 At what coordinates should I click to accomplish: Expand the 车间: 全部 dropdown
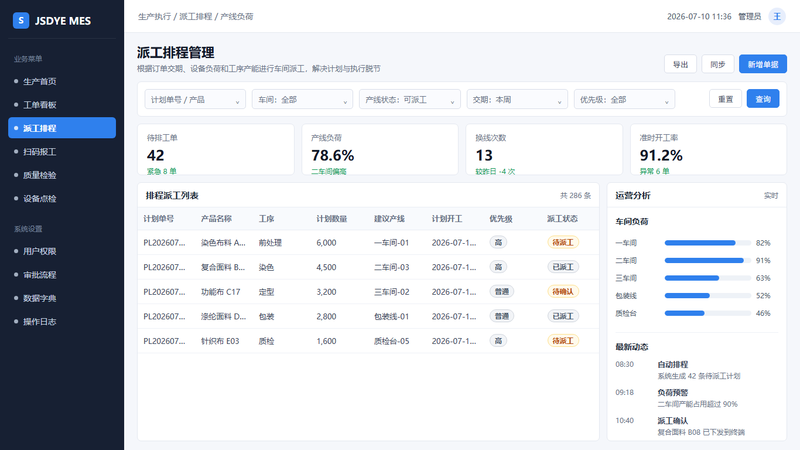pos(302,99)
